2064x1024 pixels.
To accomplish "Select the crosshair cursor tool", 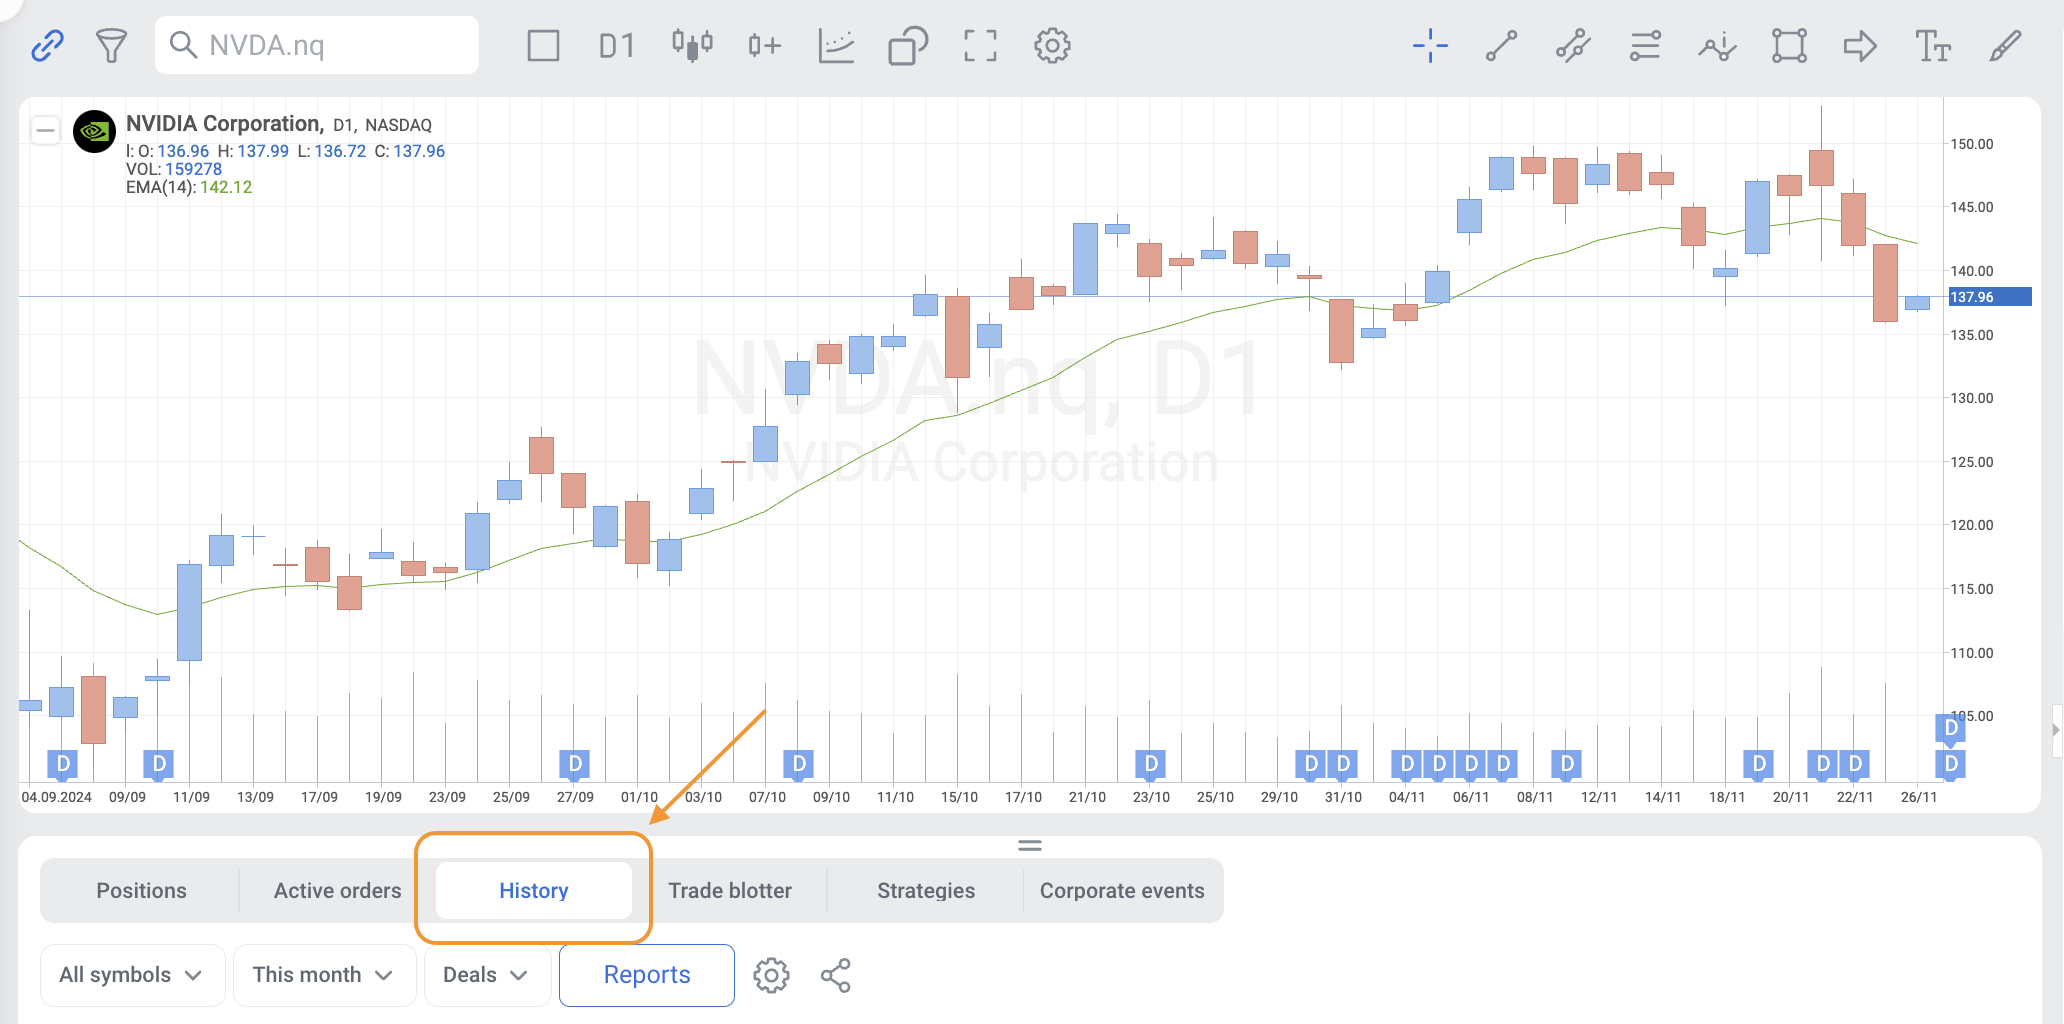I will point(1430,45).
